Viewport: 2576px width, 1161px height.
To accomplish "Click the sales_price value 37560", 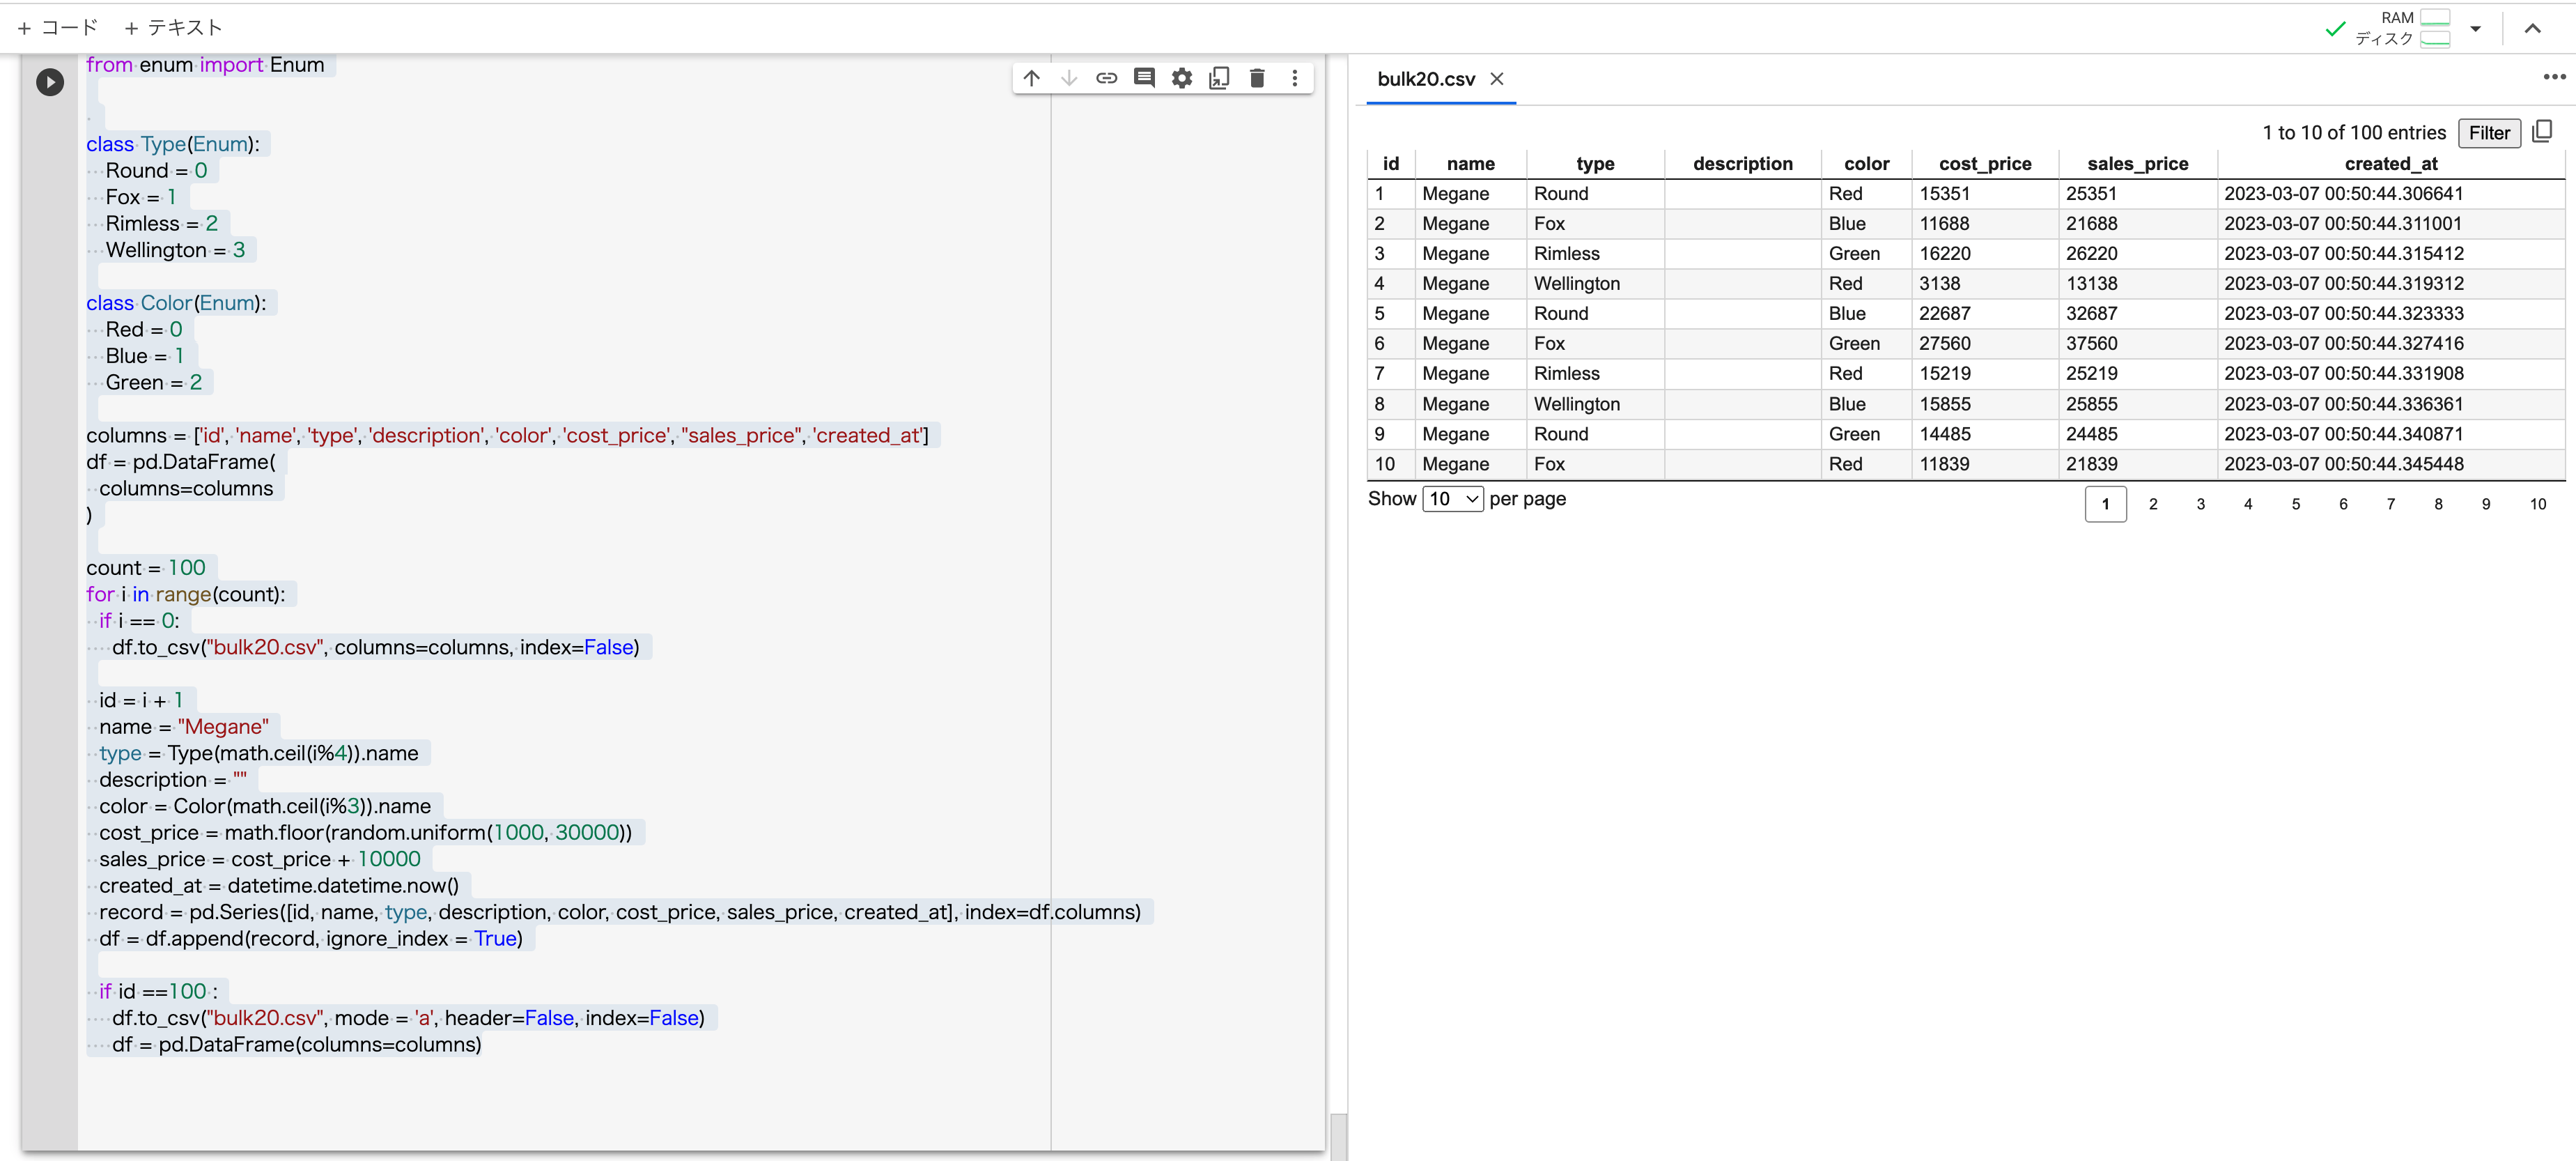I will click(2137, 344).
